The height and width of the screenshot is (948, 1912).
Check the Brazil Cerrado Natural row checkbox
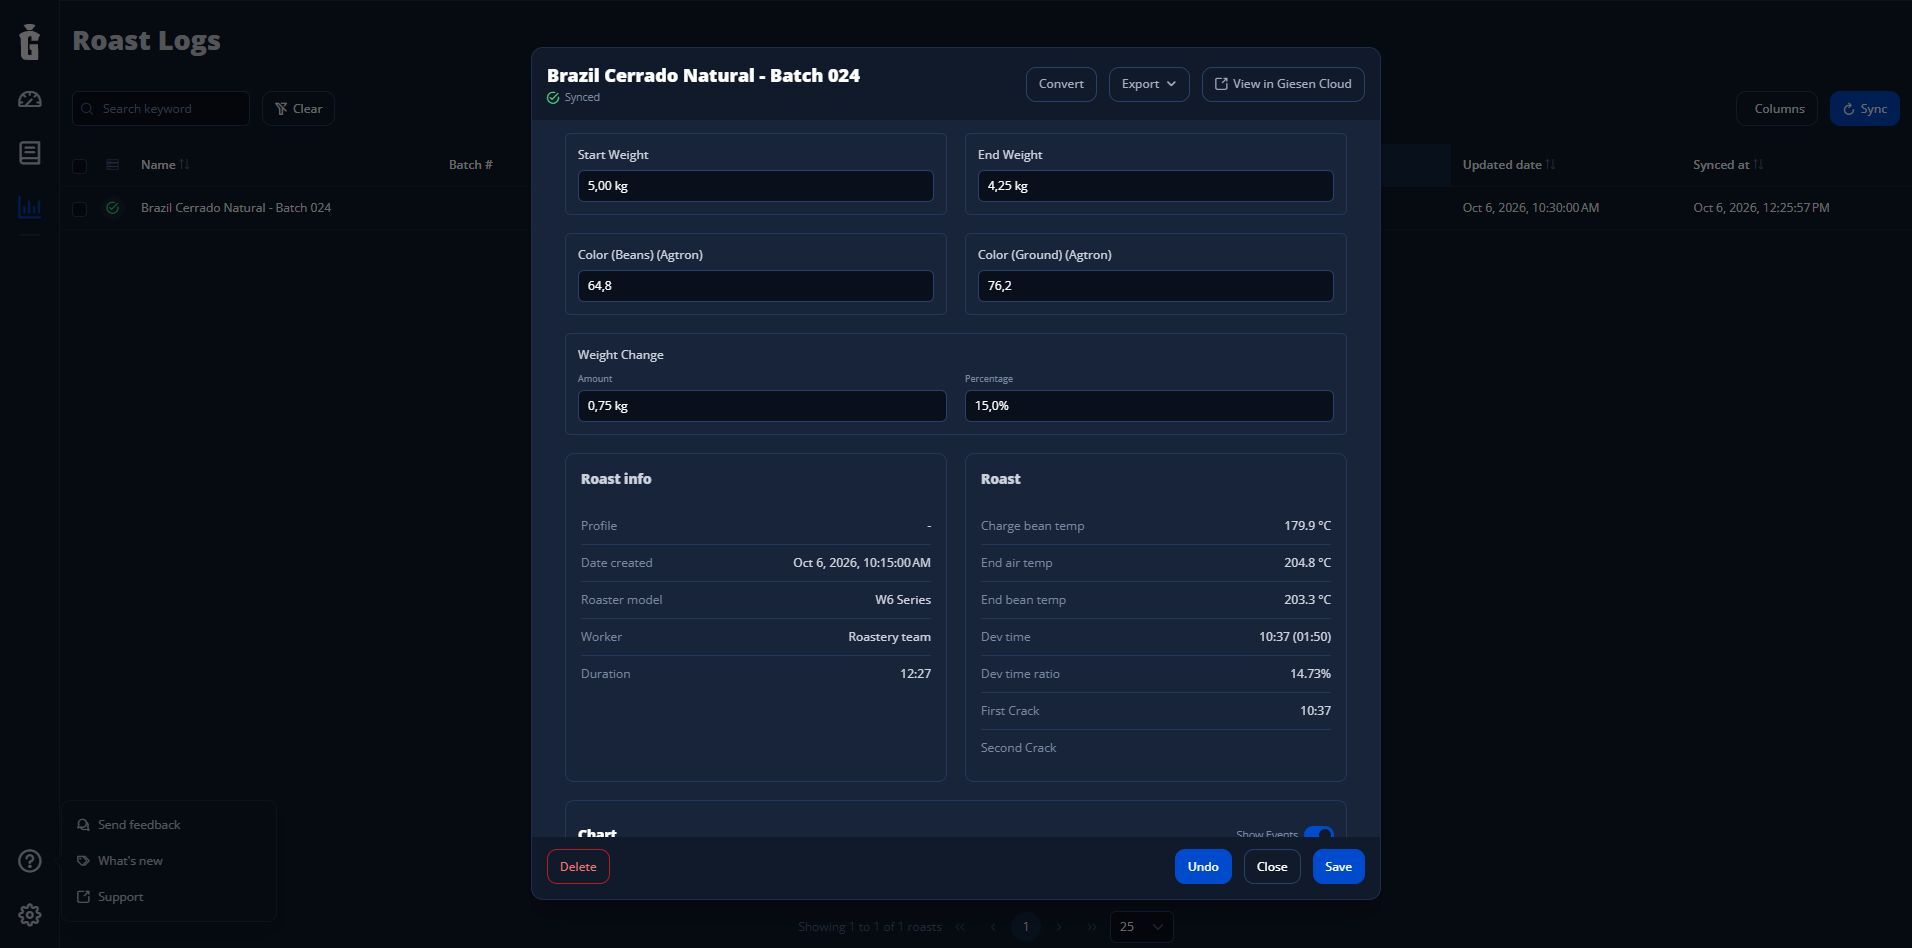click(80, 209)
